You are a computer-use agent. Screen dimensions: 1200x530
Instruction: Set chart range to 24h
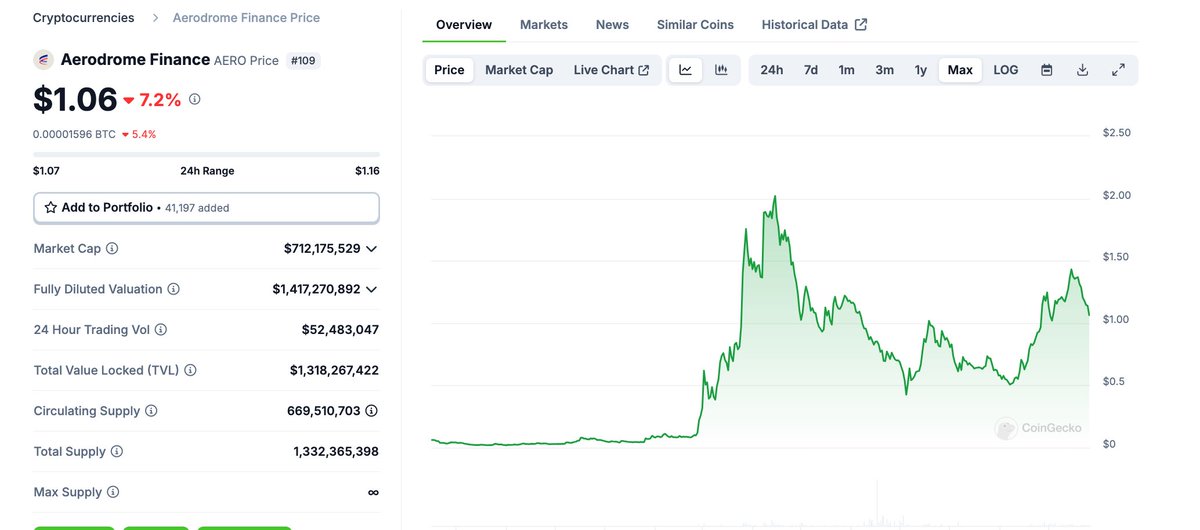[x=772, y=70]
